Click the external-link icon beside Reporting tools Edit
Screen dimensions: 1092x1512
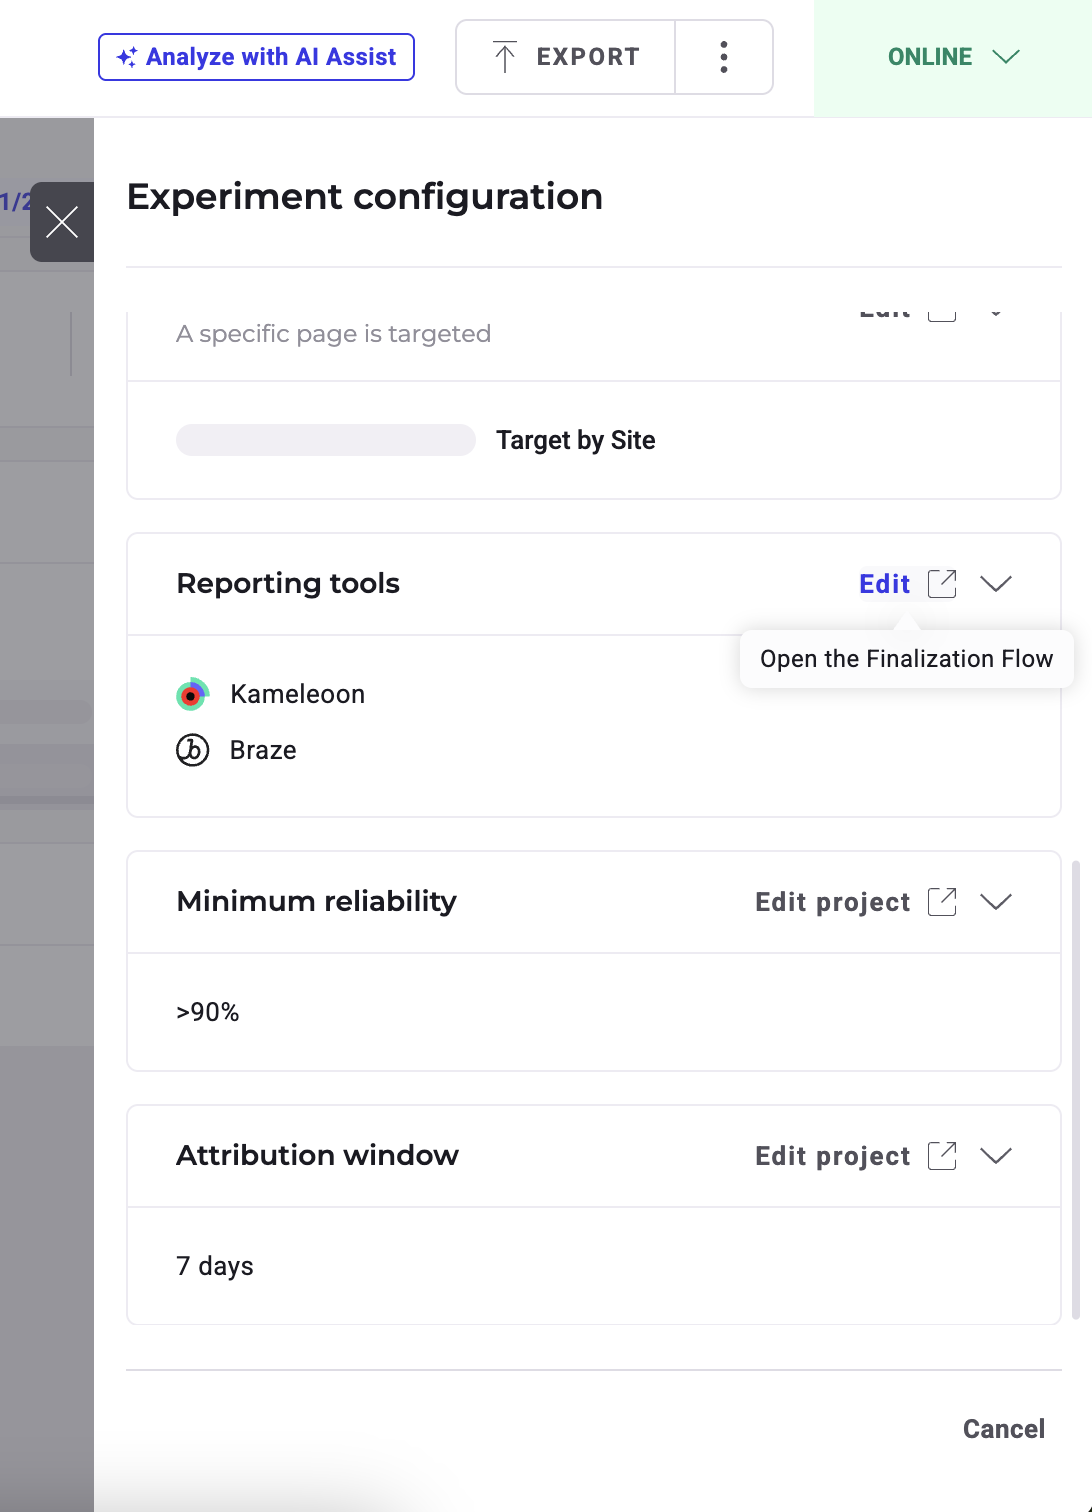coord(942,584)
